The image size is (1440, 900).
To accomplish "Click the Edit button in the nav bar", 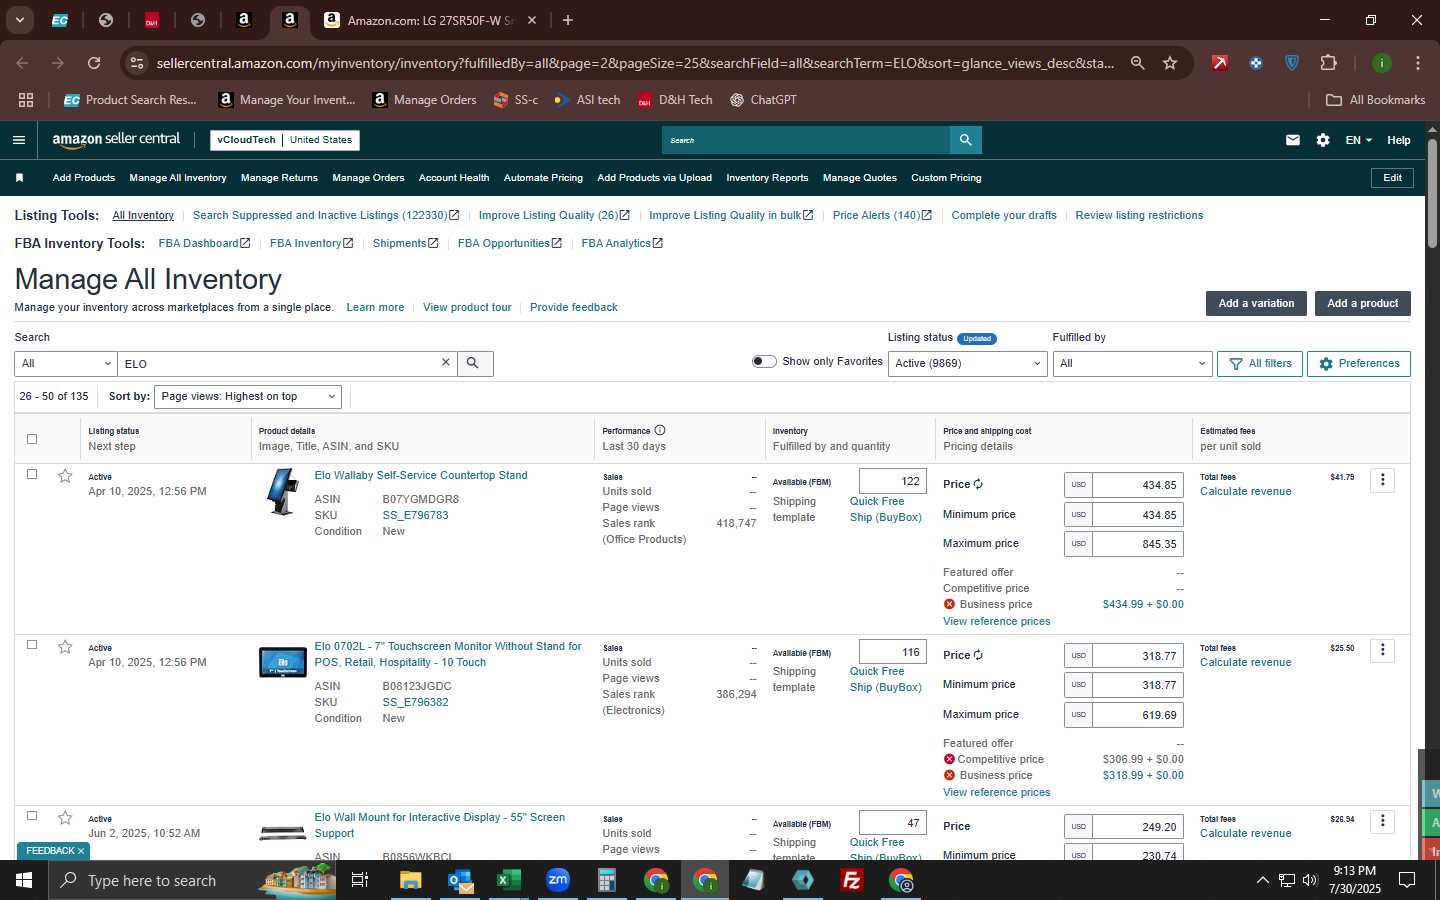I will pos(1392,178).
